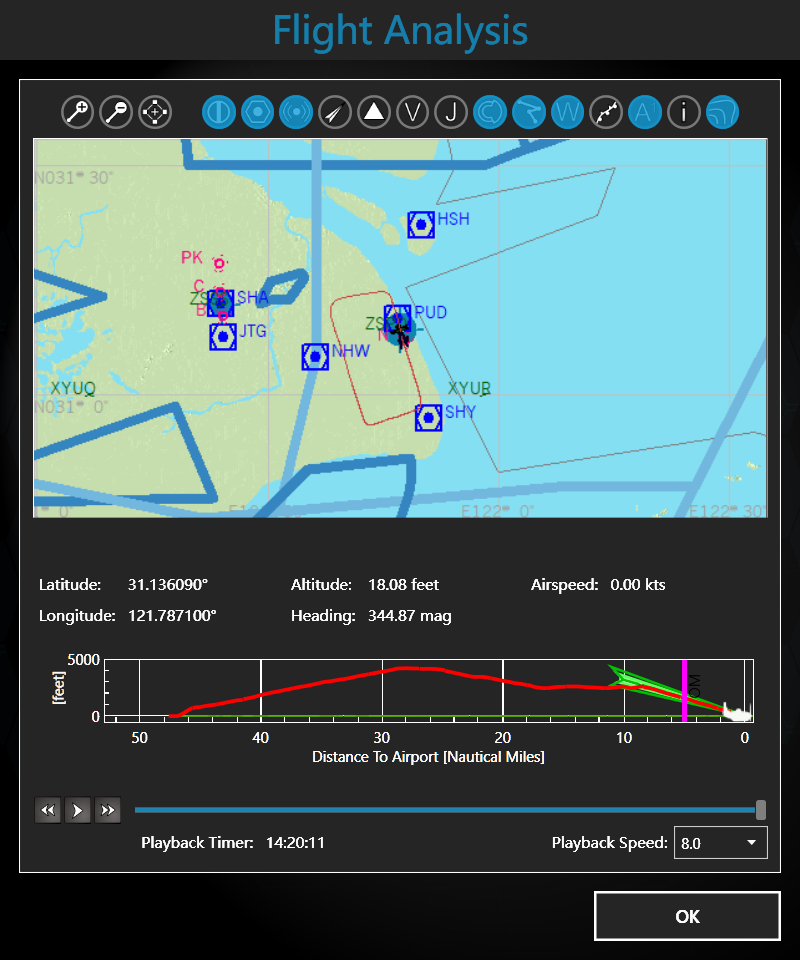This screenshot has width=800, height=960.
Task: Open the Playback Speed dropdown
Action: (720, 843)
